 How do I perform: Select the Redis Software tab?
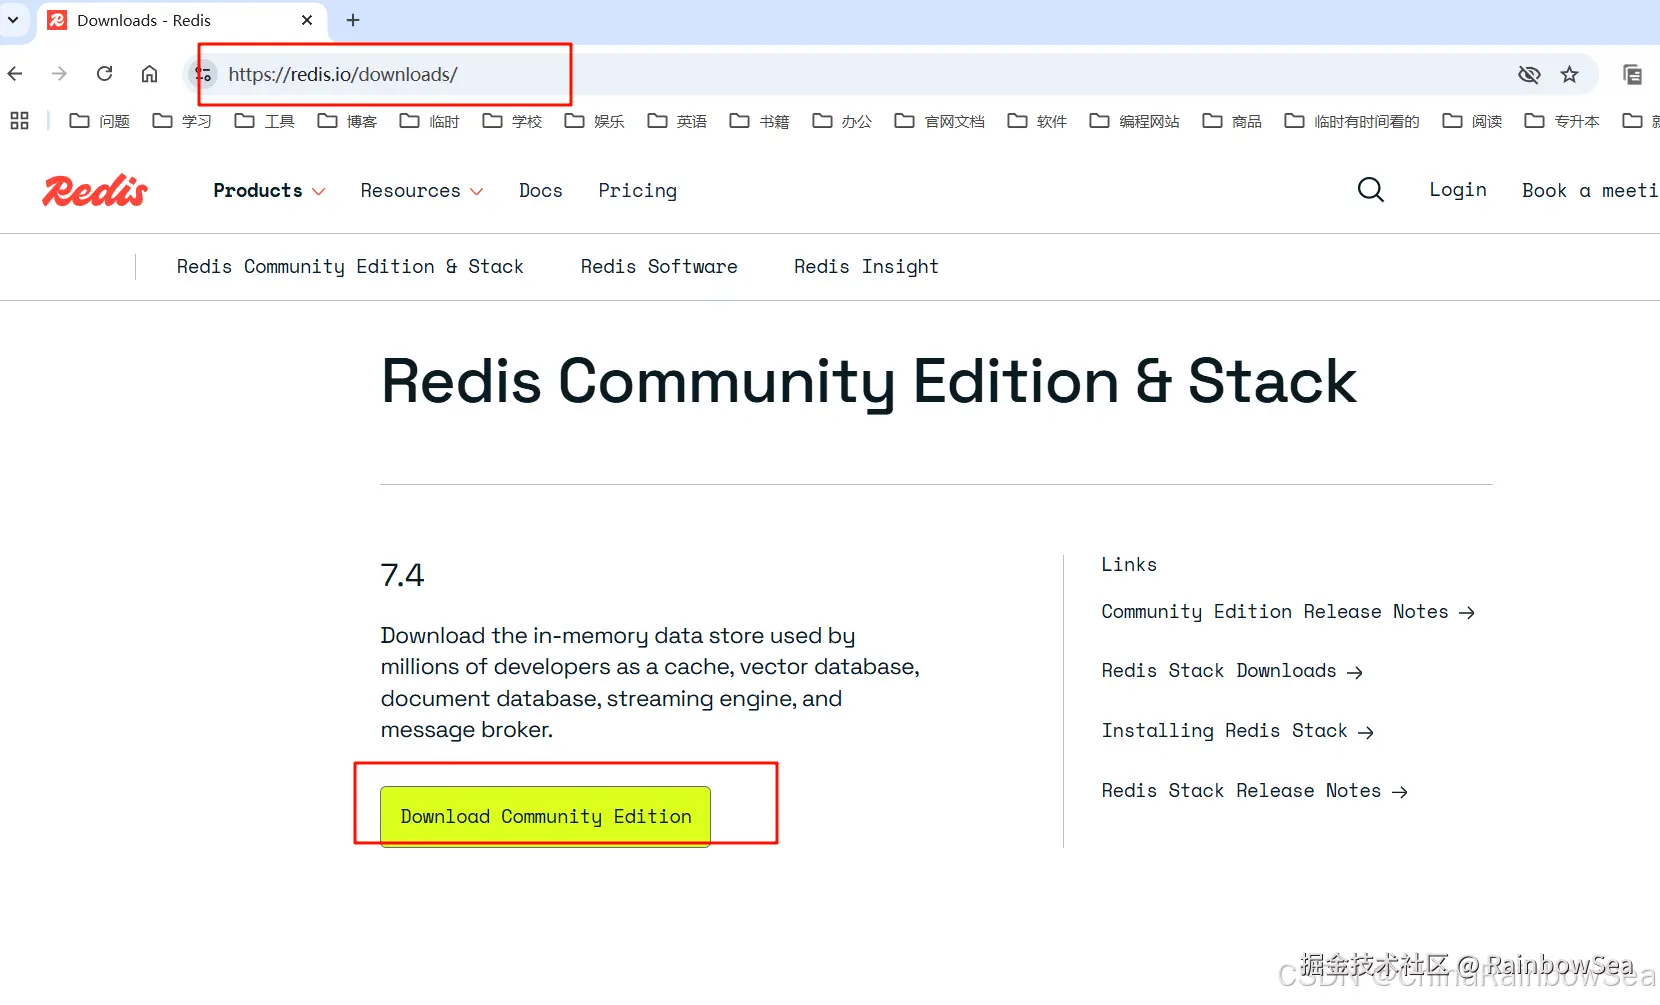pos(659,267)
